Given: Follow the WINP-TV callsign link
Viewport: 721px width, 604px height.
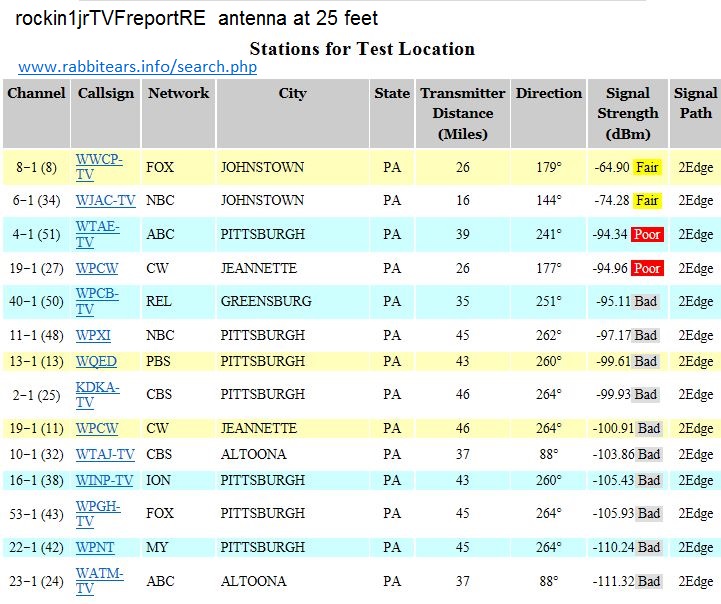Looking at the screenshot, I should point(105,481).
